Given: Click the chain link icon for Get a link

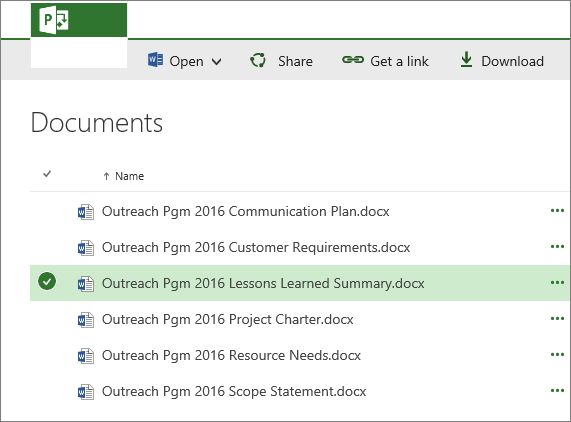Looking at the screenshot, I should coord(353,60).
